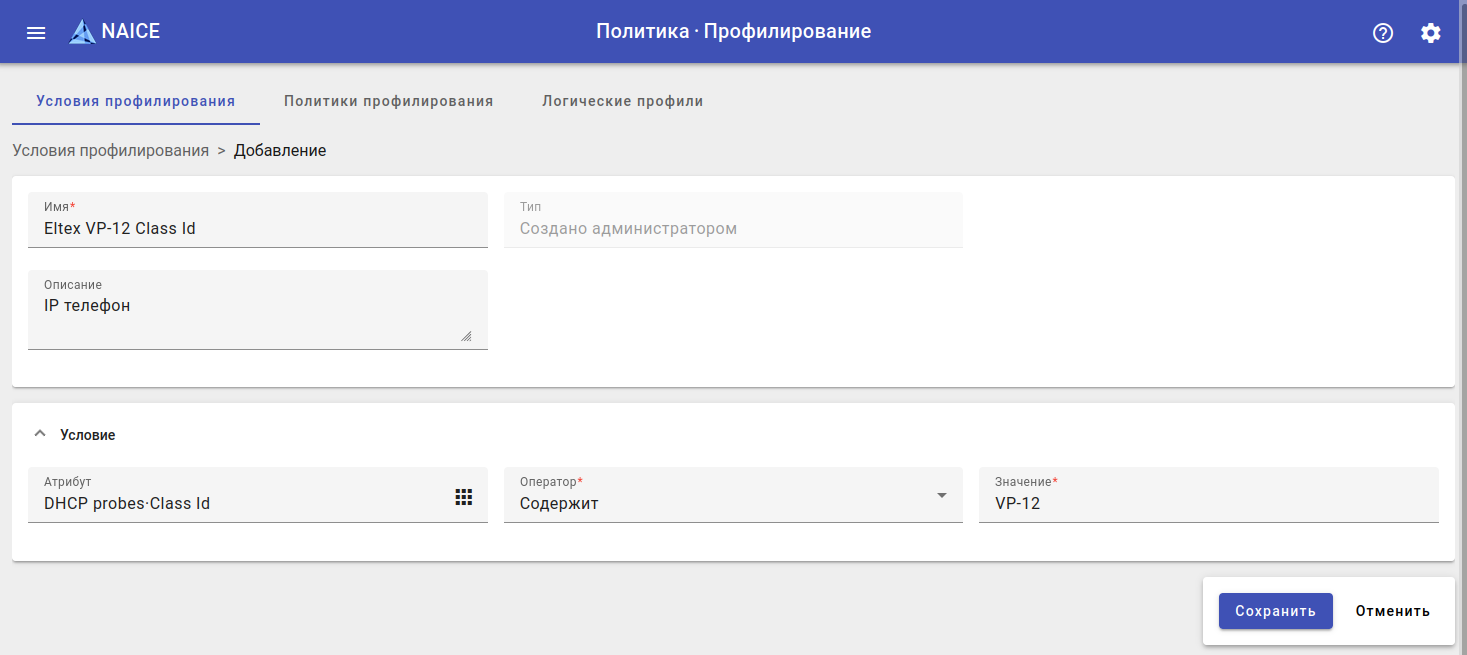Screen dimensions: 1467x655
Task: Switch to Политики профилирования tab
Action: (388, 101)
